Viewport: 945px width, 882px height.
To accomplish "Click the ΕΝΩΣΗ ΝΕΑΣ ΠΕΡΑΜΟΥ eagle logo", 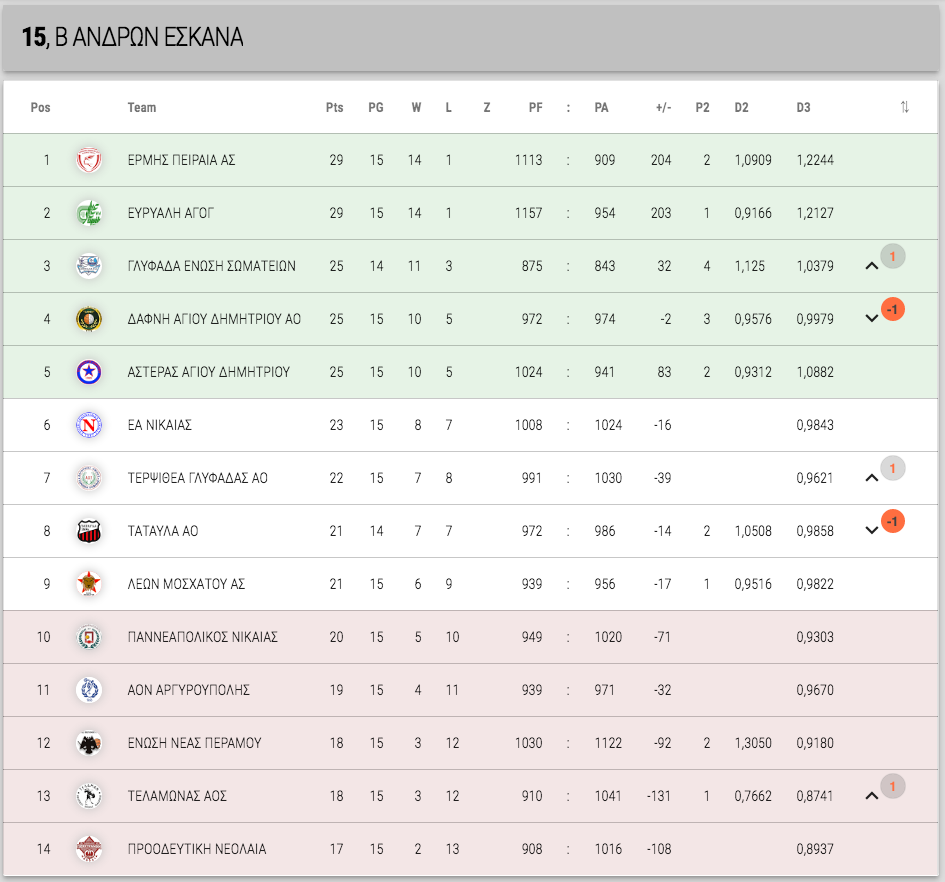I will pyautogui.click(x=89, y=743).
